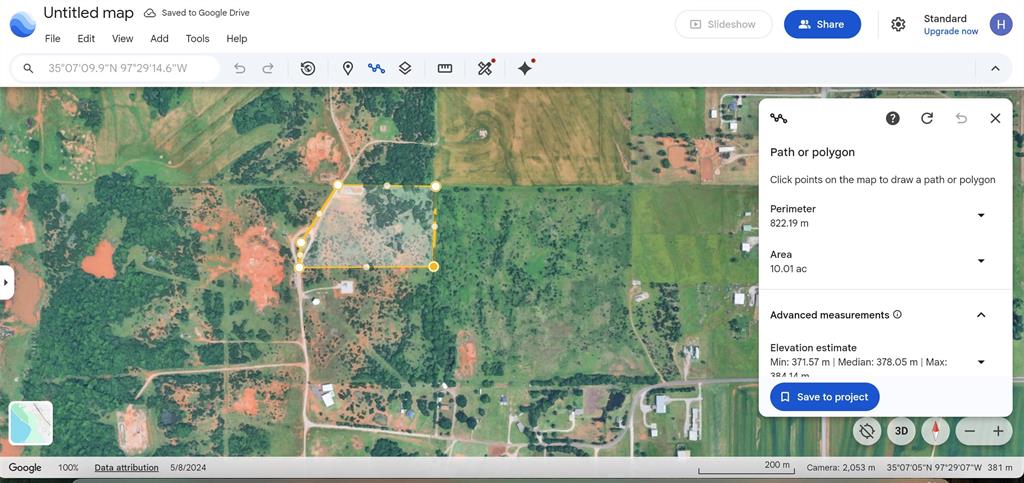Click the search magnifier icon
The height and width of the screenshot is (483, 1024).
tap(28, 68)
